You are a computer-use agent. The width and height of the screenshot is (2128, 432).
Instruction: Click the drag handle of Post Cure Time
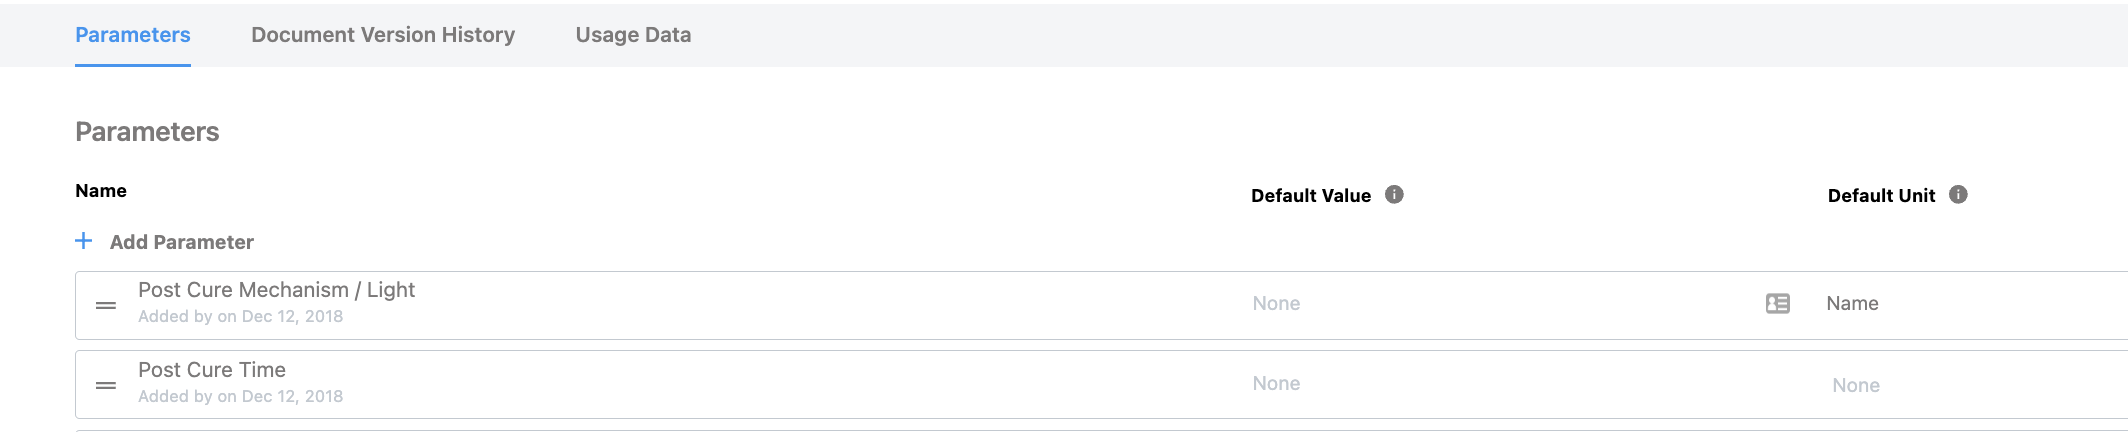pyautogui.click(x=106, y=385)
